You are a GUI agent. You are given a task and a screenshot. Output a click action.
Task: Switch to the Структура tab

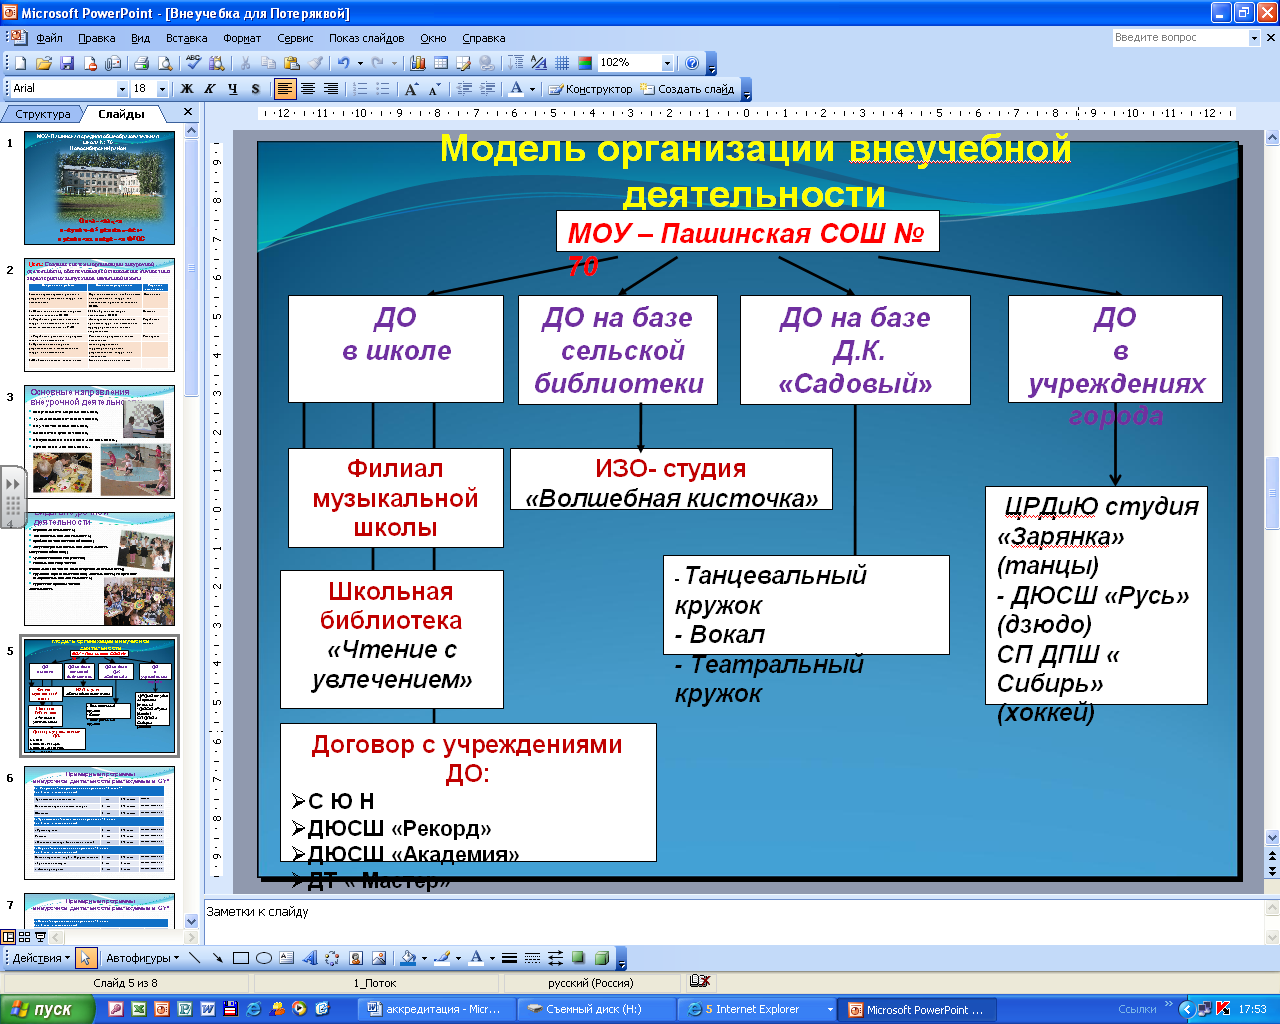click(x=43, y=114)
